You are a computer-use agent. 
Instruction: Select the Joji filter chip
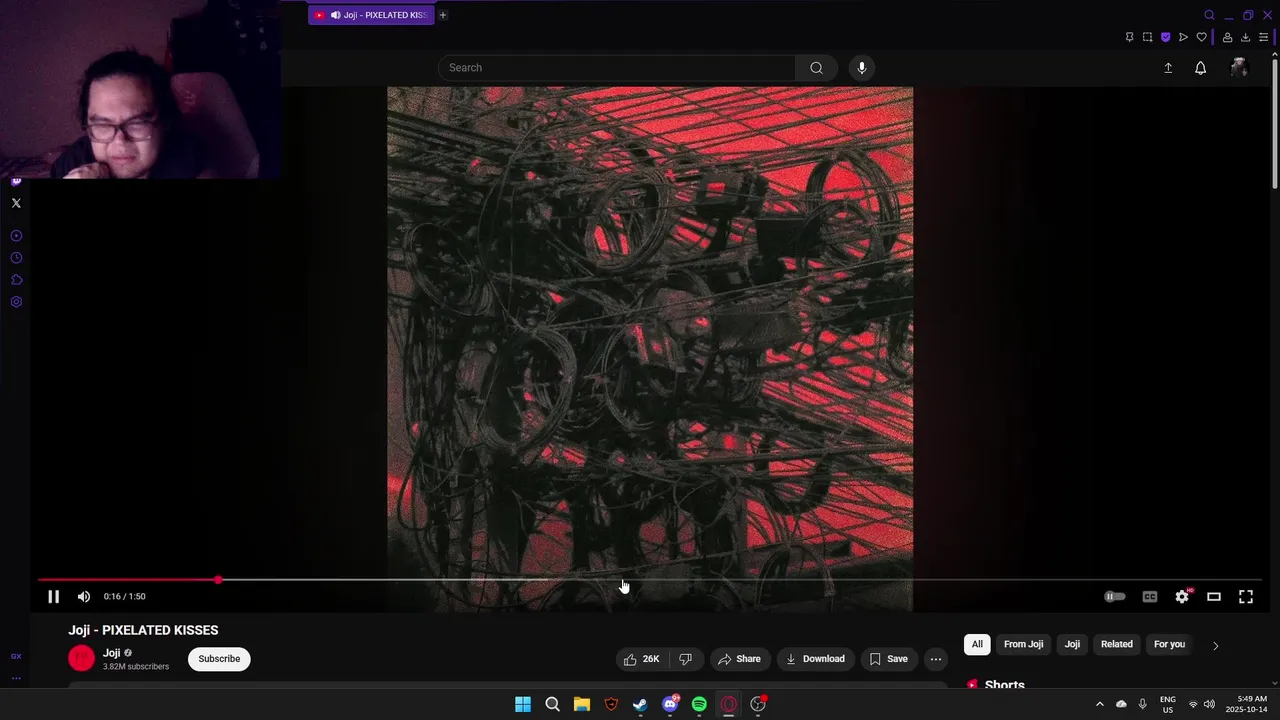tap(1072, 644)
